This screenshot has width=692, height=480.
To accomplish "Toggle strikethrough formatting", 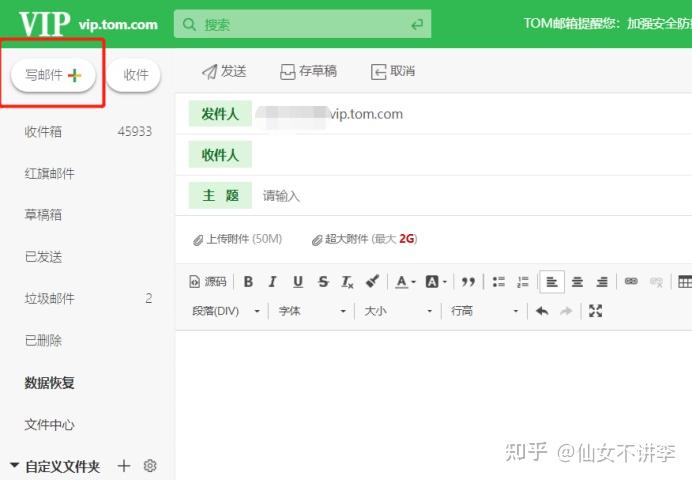I will (x=323, y=281).
